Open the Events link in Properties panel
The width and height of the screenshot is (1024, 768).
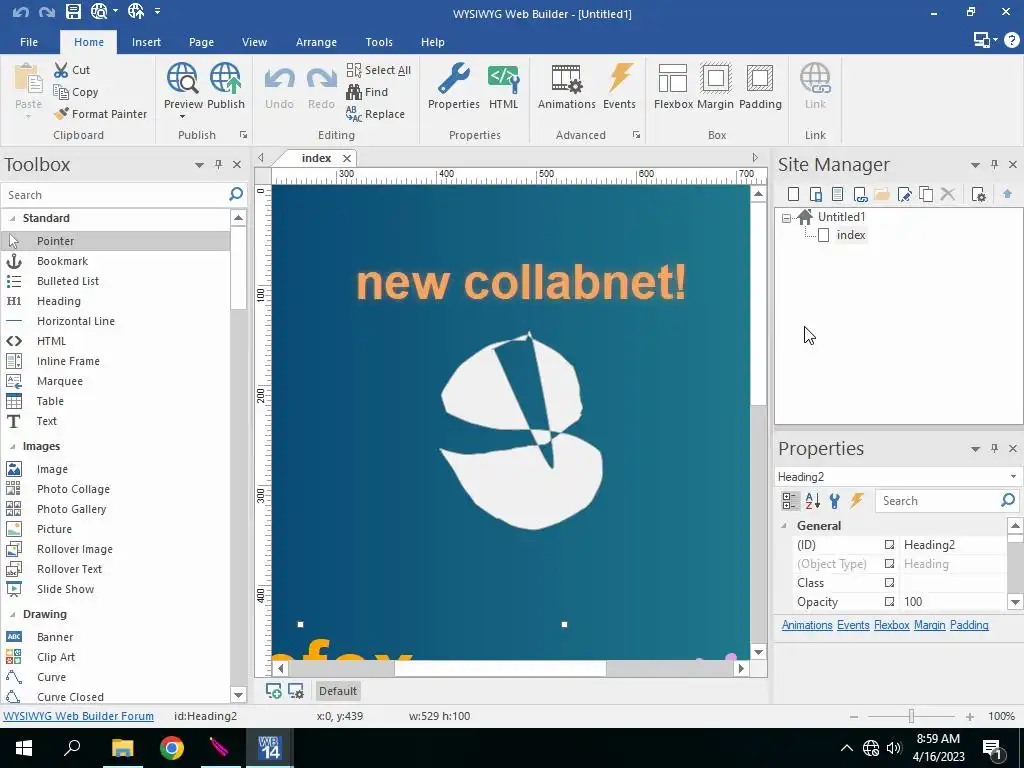[853, 625]
